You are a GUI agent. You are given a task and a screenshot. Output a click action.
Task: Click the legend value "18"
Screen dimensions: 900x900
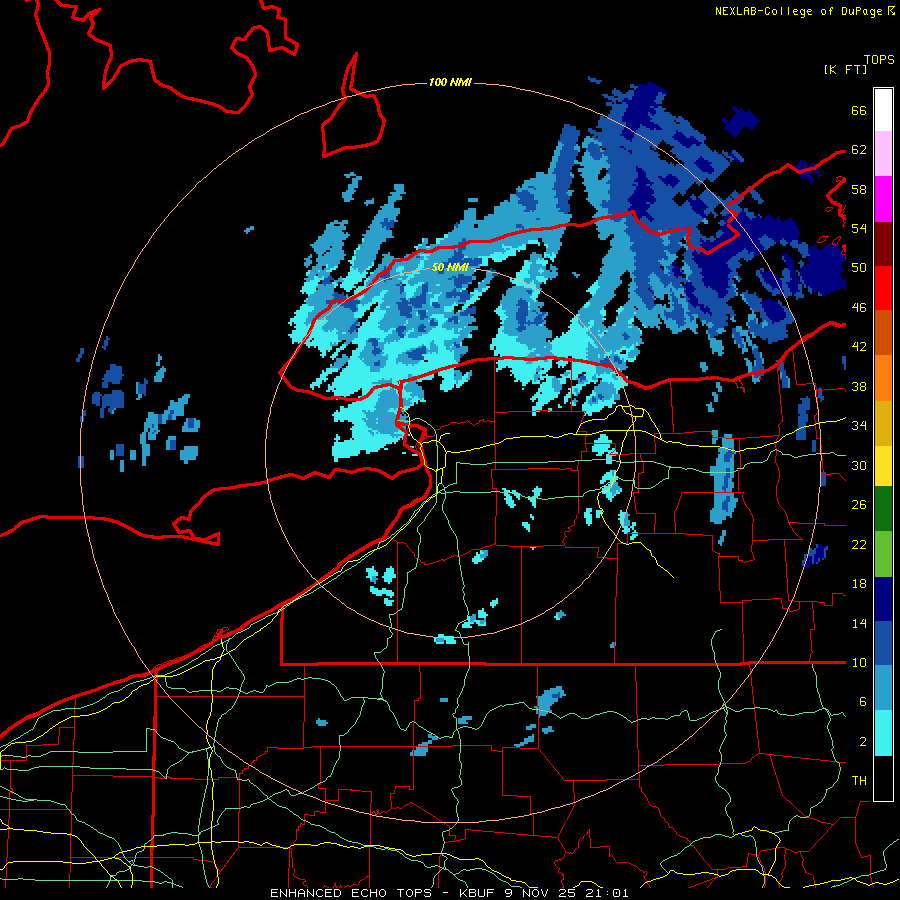[859, 584]
